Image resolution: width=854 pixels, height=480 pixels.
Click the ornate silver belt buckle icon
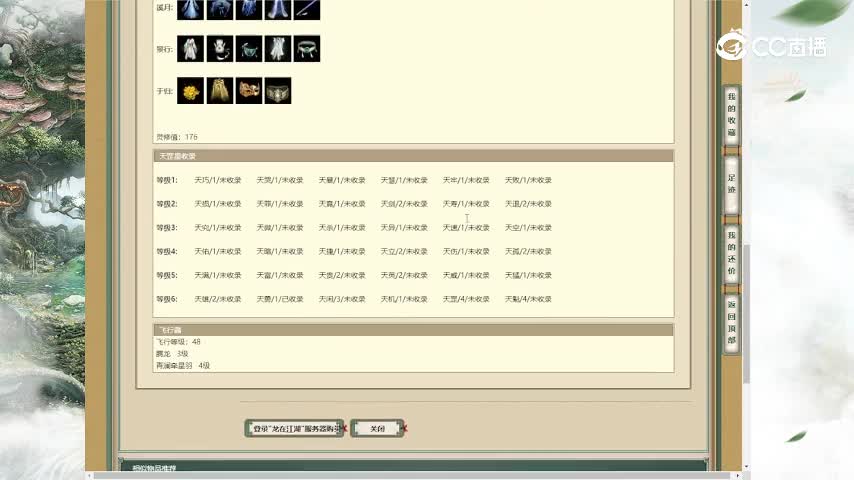click(278, 90)
